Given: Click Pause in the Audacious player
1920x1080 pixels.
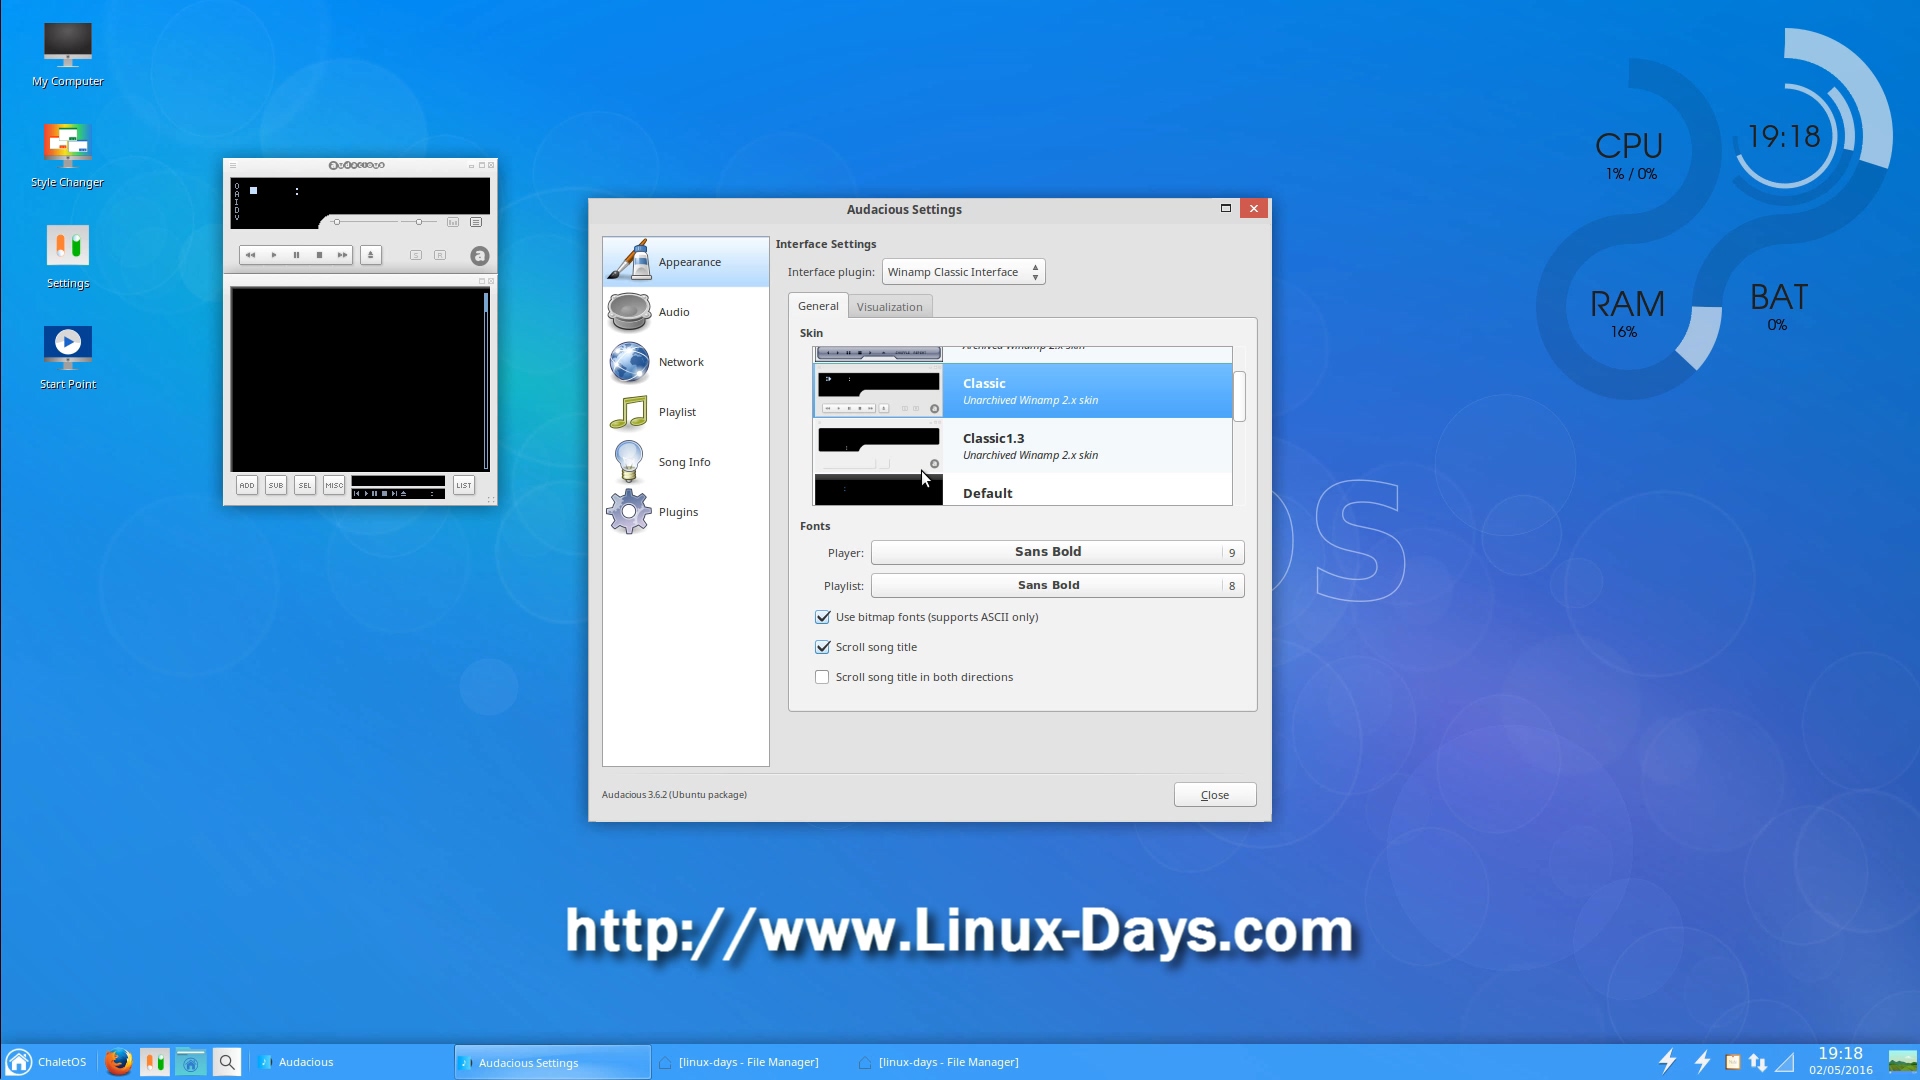Looking at the screenshot, I should (x=297, y=255).
